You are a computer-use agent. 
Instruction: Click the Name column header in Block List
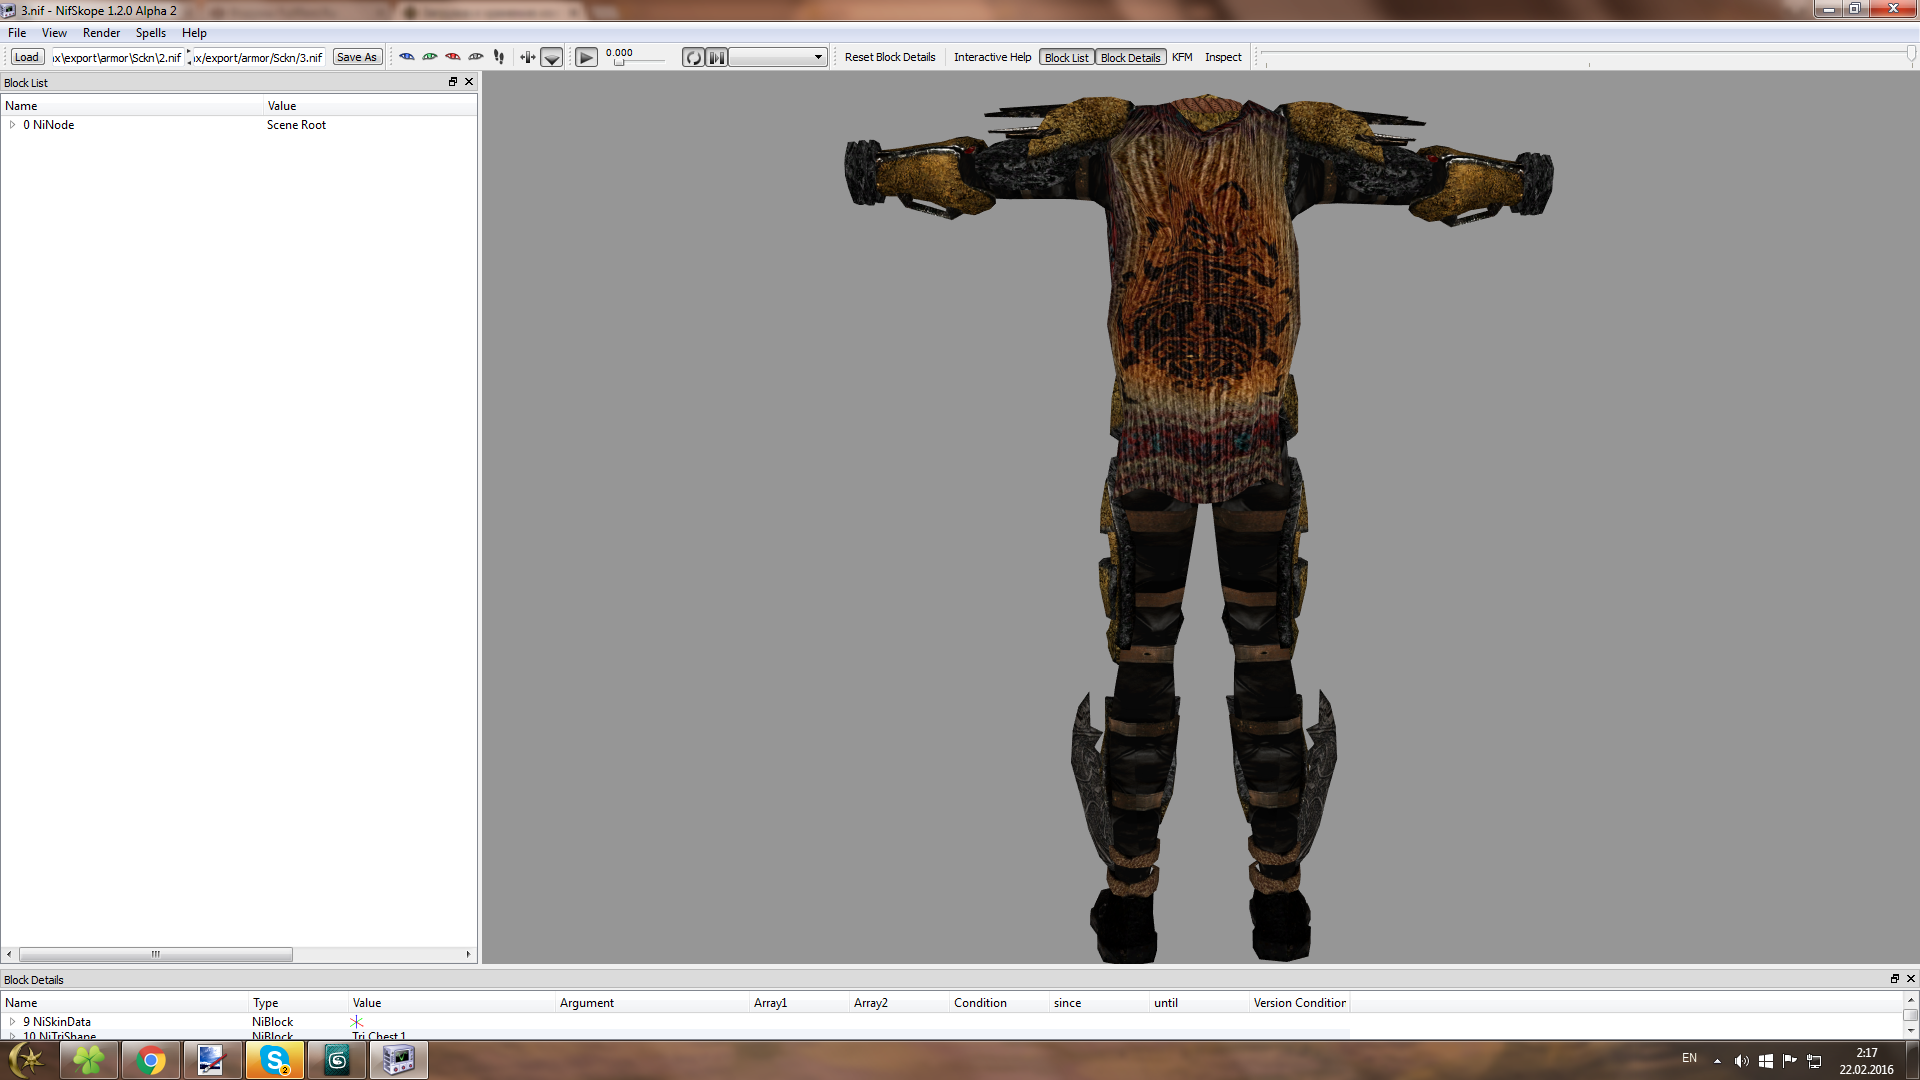131,106
